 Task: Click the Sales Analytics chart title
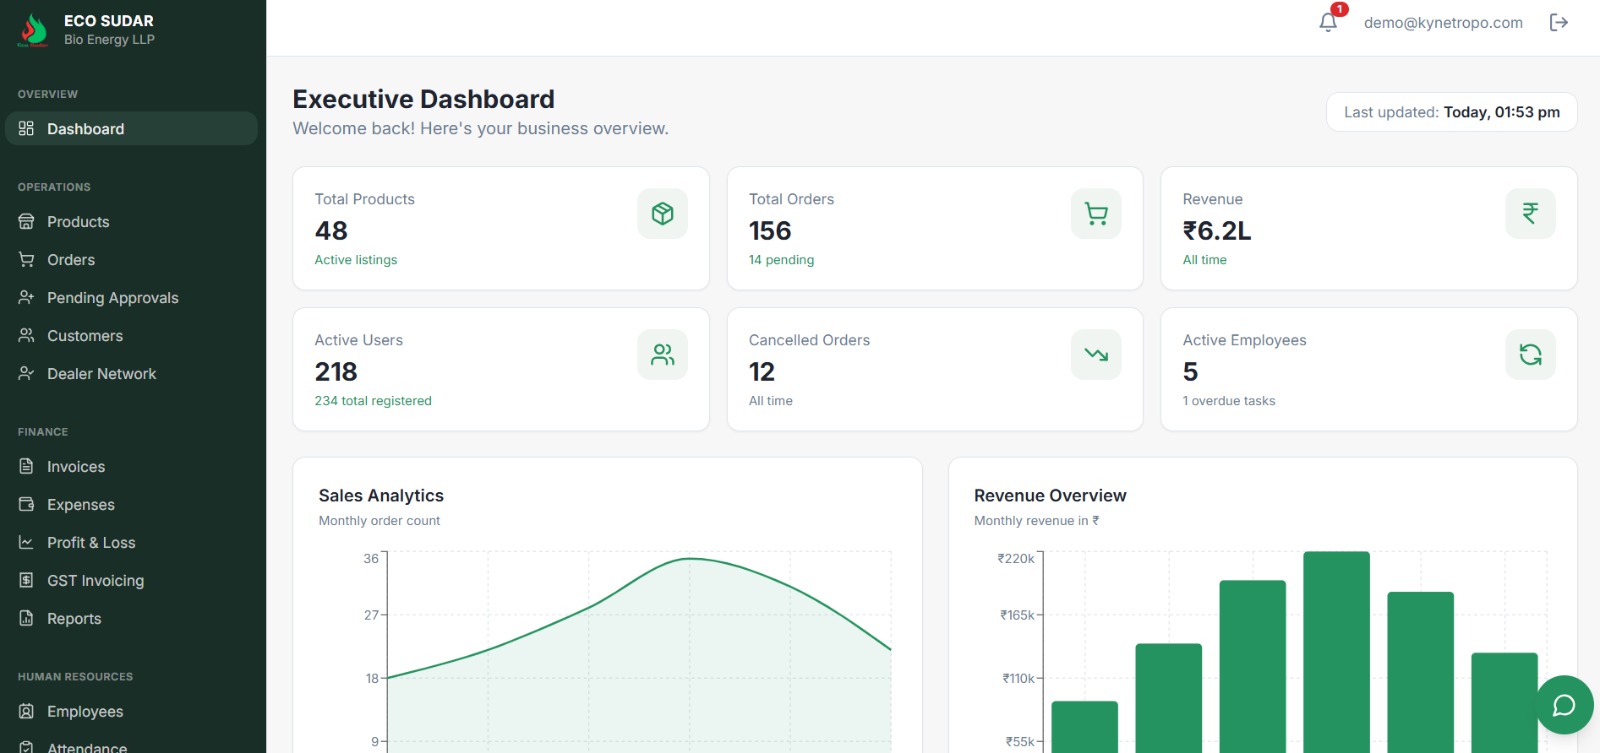(x=381, y=496)
